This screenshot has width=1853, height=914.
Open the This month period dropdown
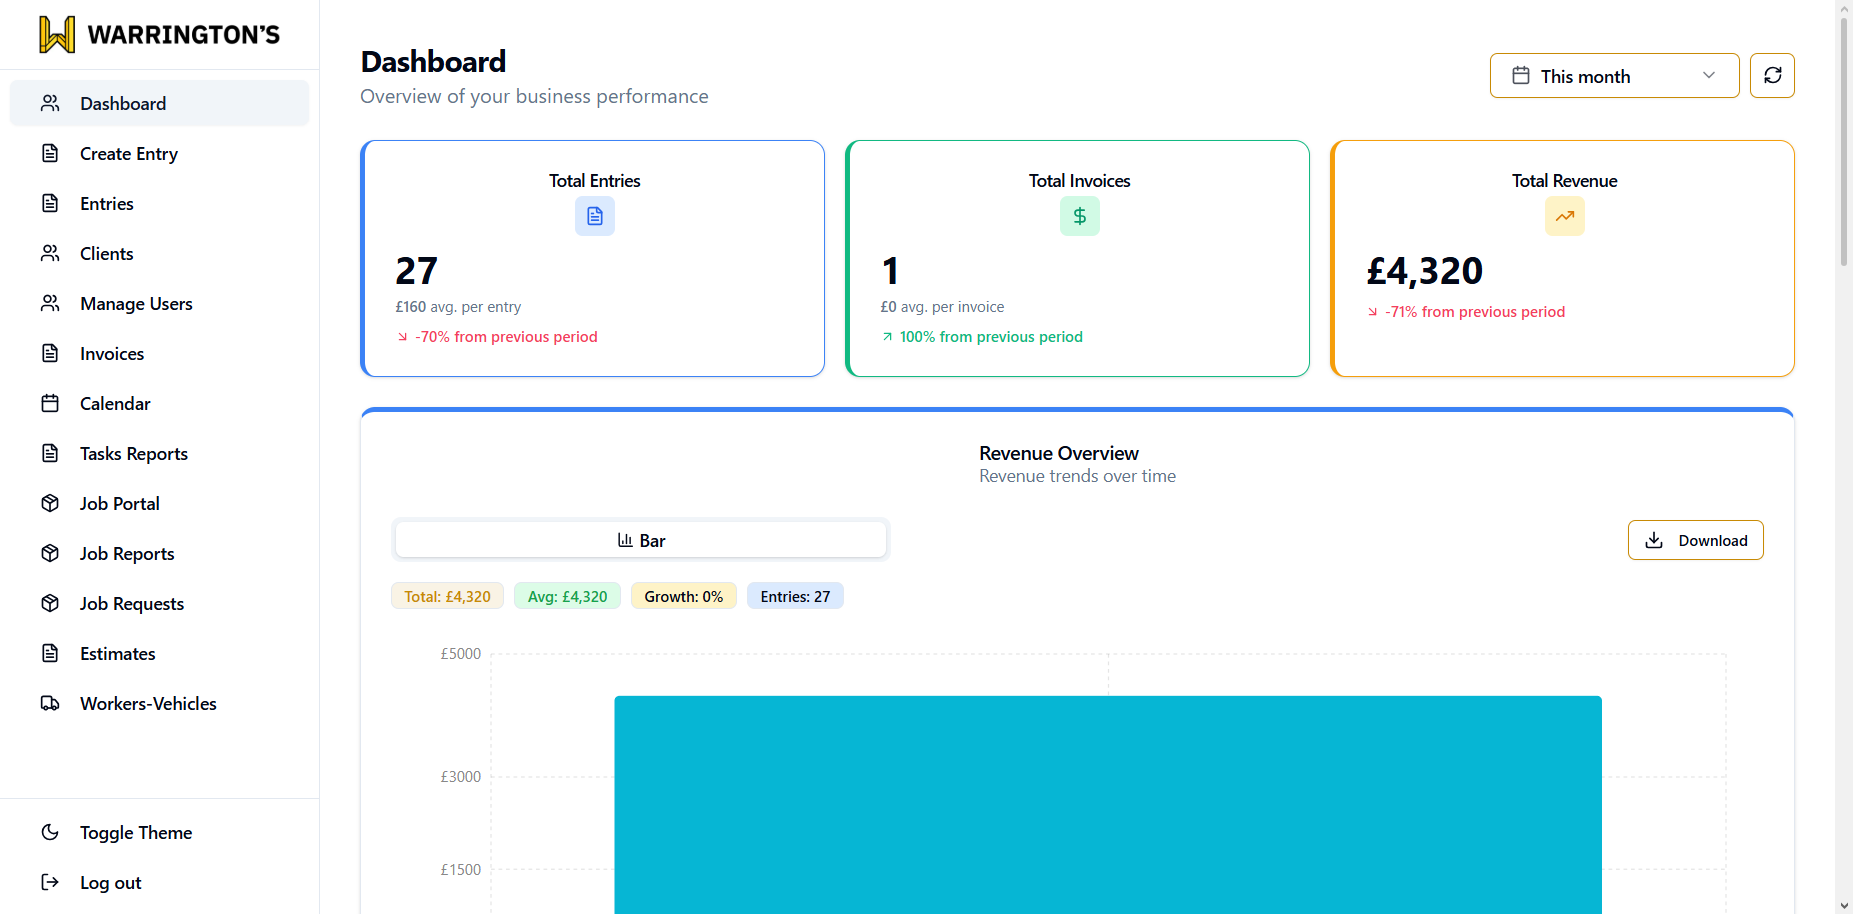(x=1614, y=76)
